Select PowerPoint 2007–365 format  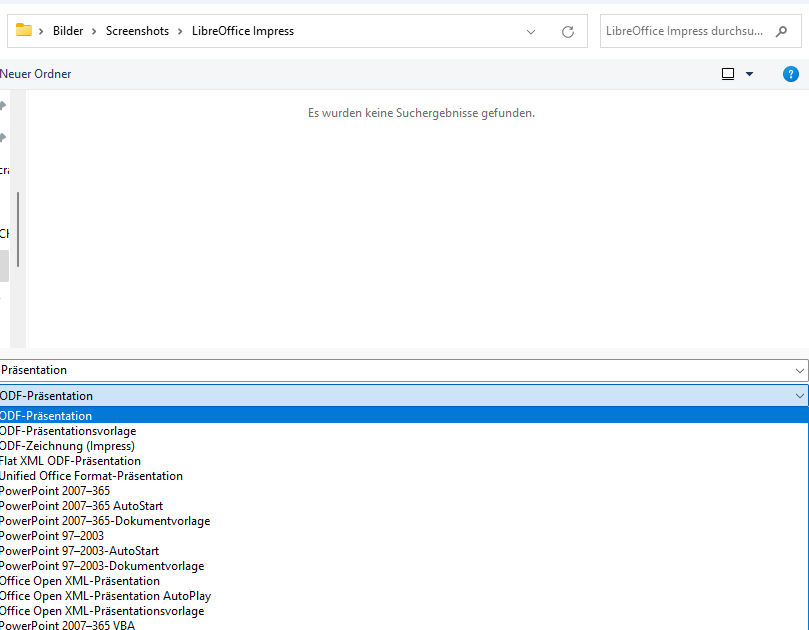(55, 491)
